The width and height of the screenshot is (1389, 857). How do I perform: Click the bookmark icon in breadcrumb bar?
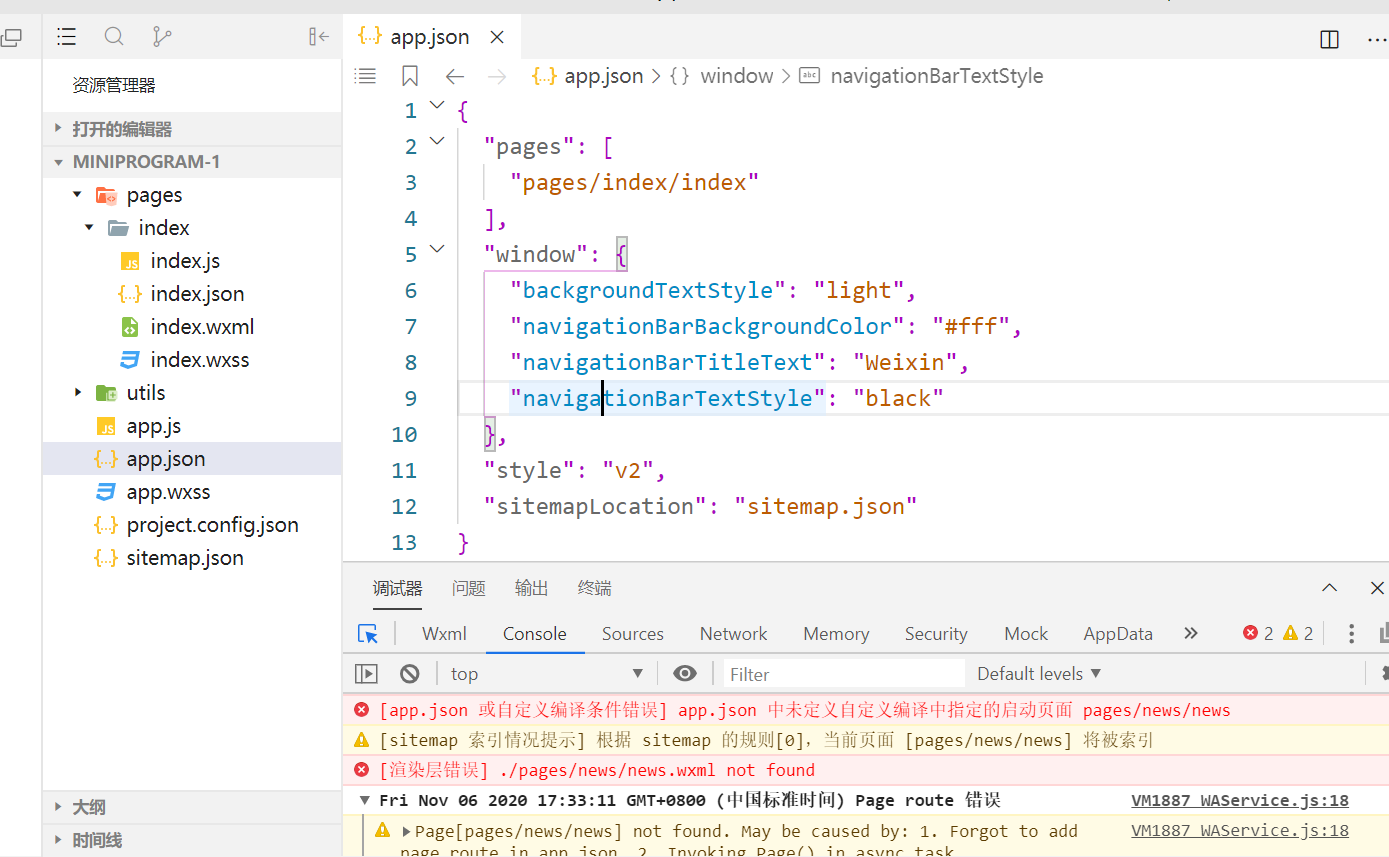[410, 76]
